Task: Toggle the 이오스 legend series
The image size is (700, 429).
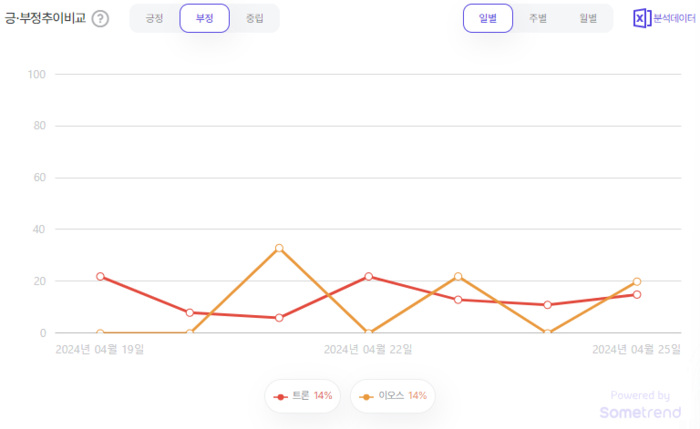Action: pyautogui.click(x=390, y=396)
